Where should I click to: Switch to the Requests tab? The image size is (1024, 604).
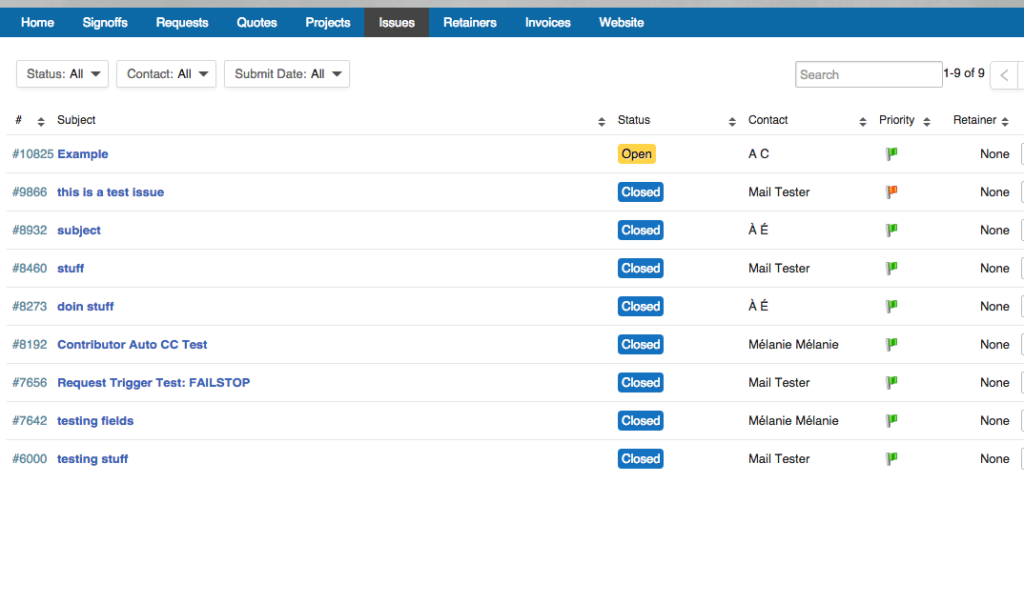(x=182, y=22)
